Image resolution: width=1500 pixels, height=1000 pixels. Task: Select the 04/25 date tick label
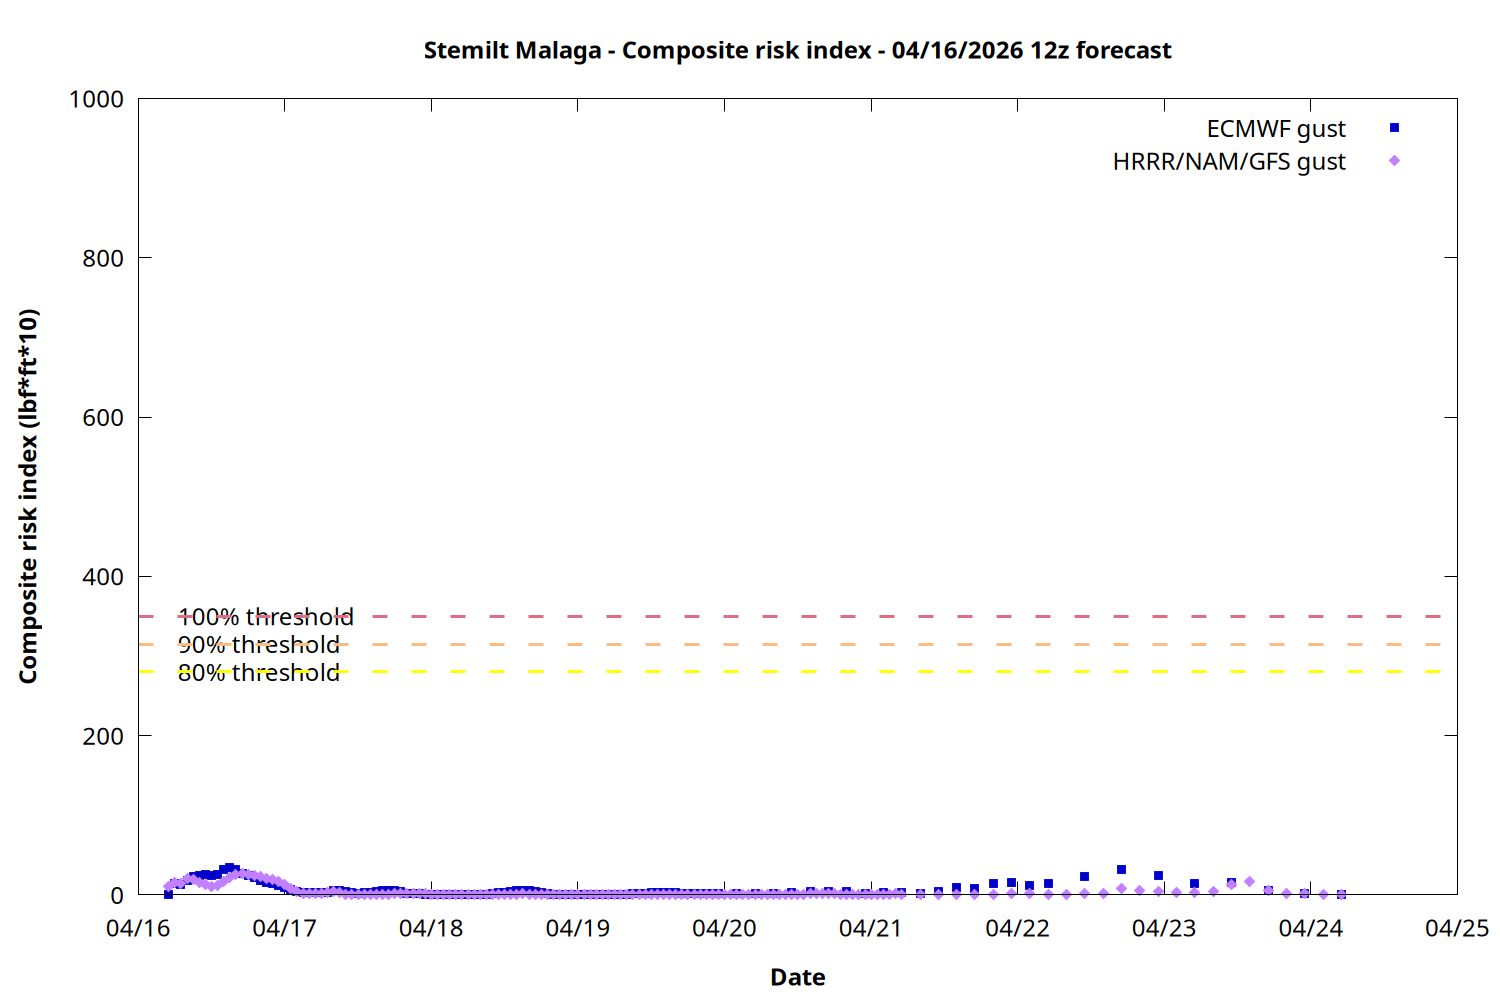(1456, 928)
